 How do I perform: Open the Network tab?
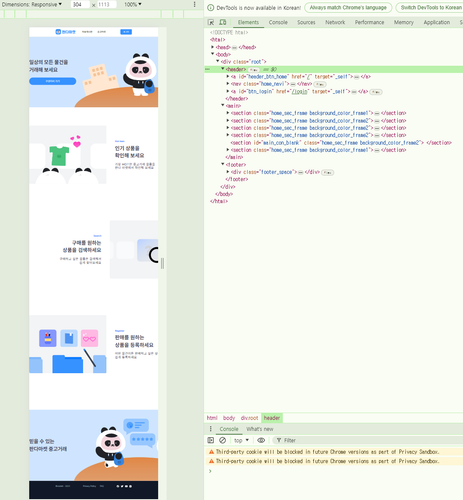335,22
